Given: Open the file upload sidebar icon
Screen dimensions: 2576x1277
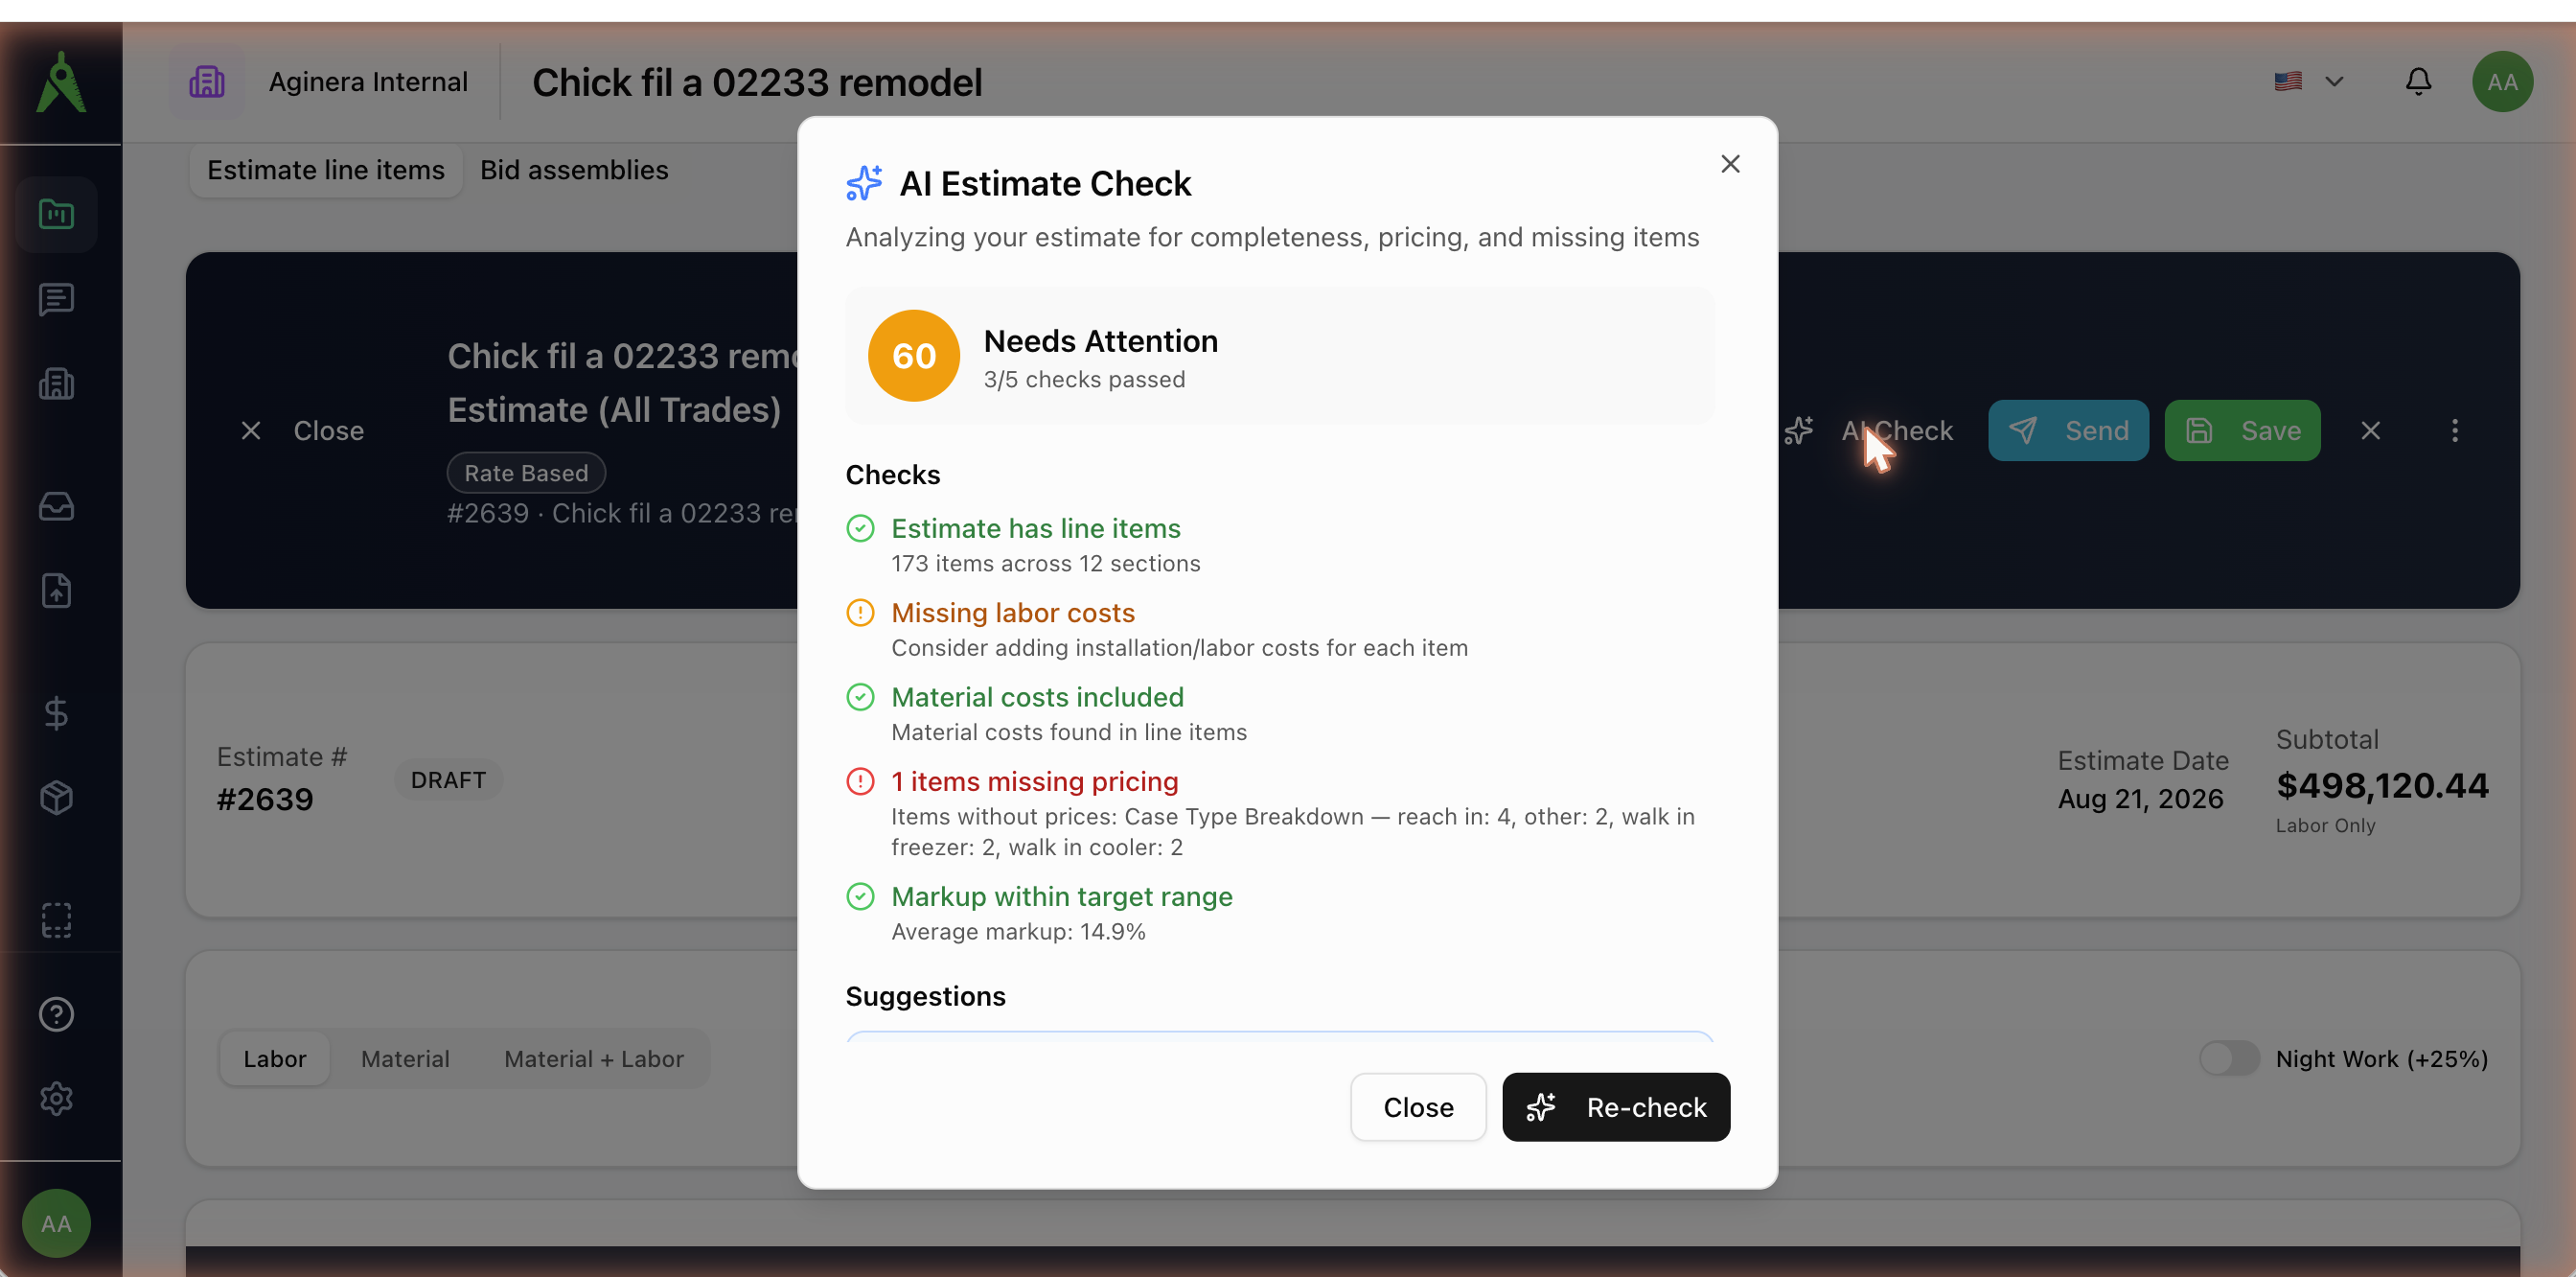Looking at the screenshot, I should pos(56,590).
